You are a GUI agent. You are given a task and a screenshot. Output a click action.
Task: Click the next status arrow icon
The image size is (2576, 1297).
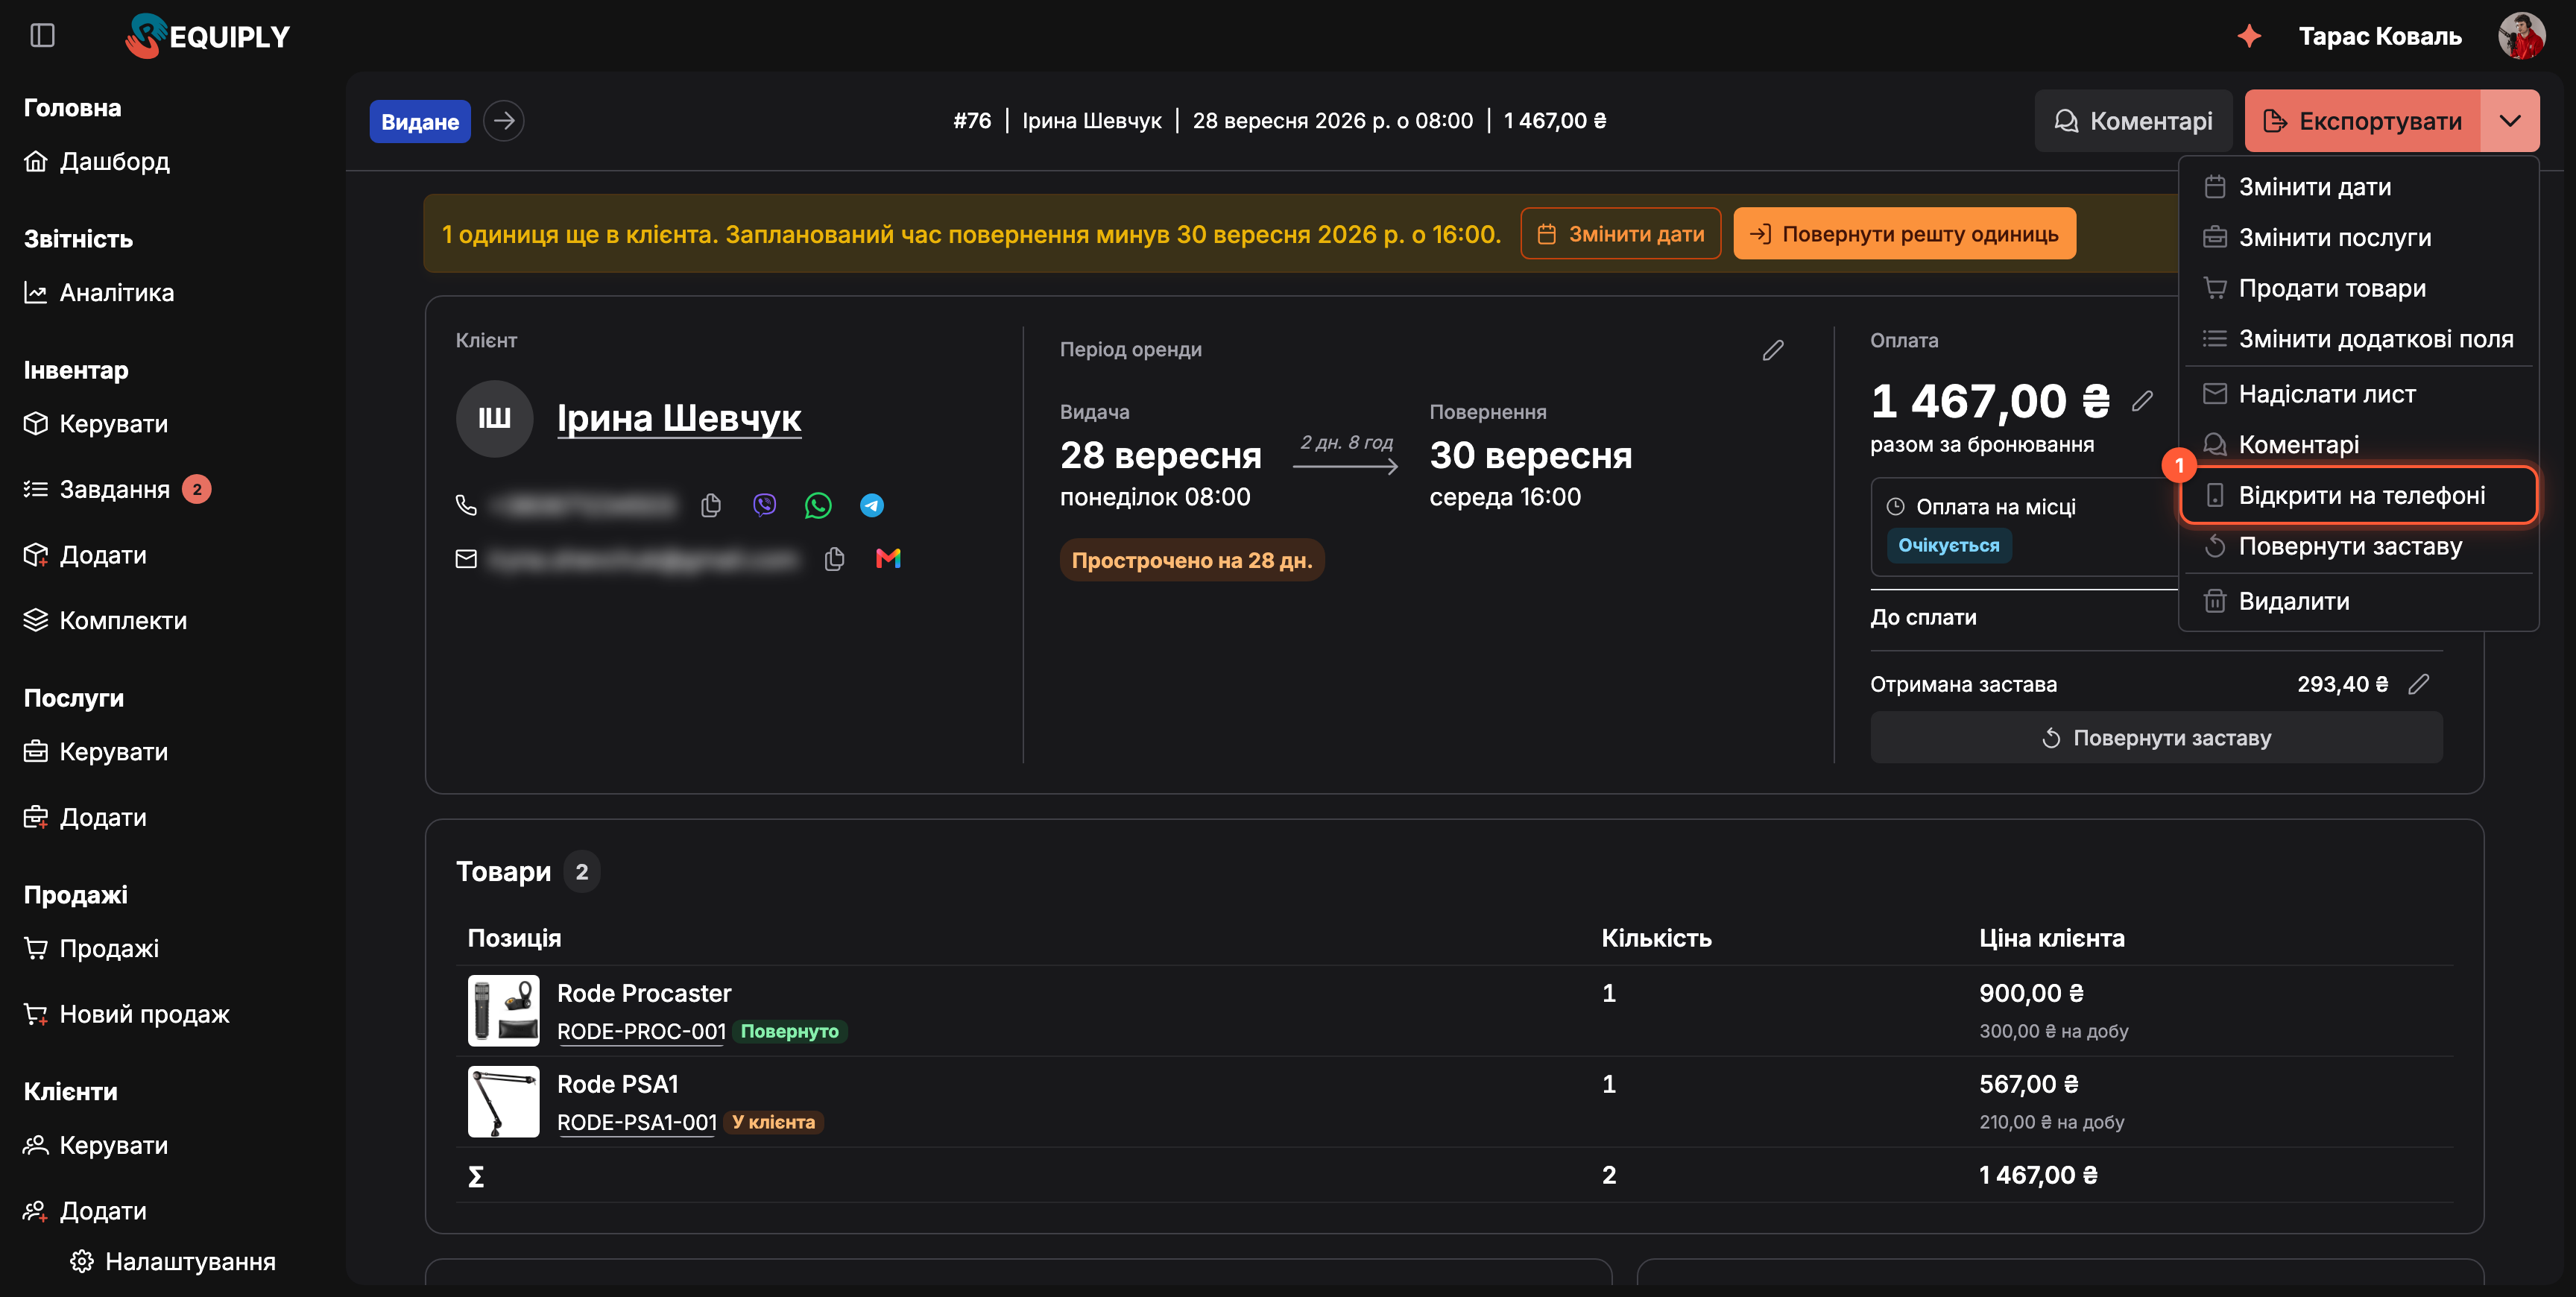pyautogui.click(x=504, y=121)
